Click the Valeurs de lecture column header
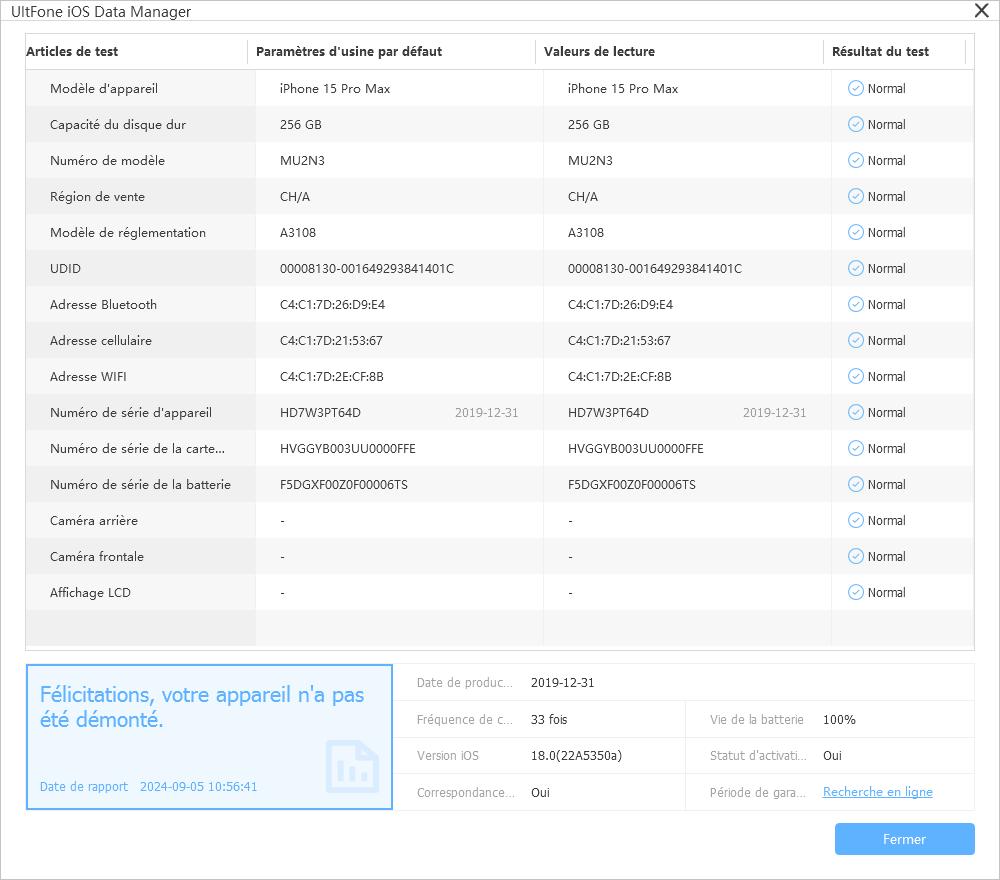The width and height of the screenshot is (1000, 880). (599, 52)
